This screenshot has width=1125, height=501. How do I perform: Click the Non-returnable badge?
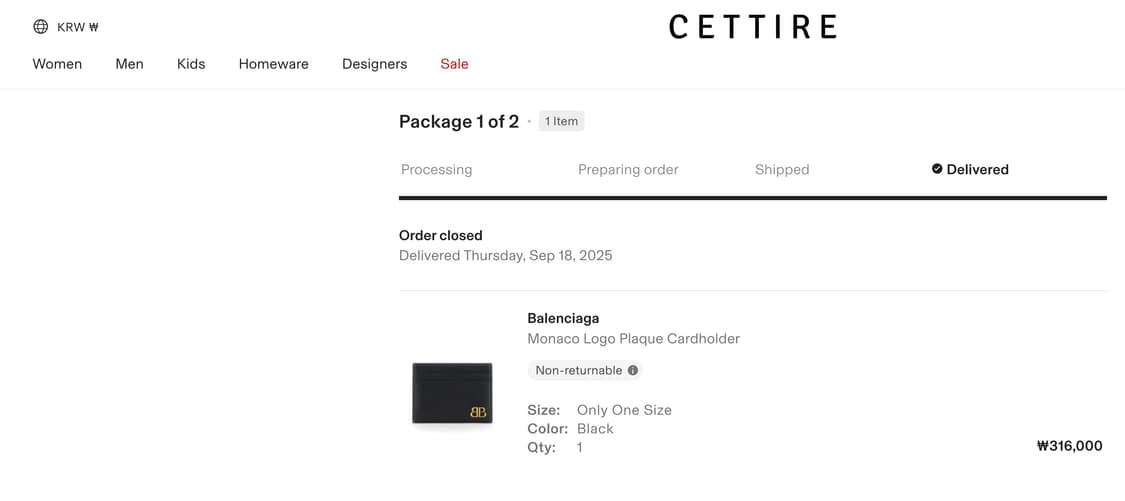point(579,370)
